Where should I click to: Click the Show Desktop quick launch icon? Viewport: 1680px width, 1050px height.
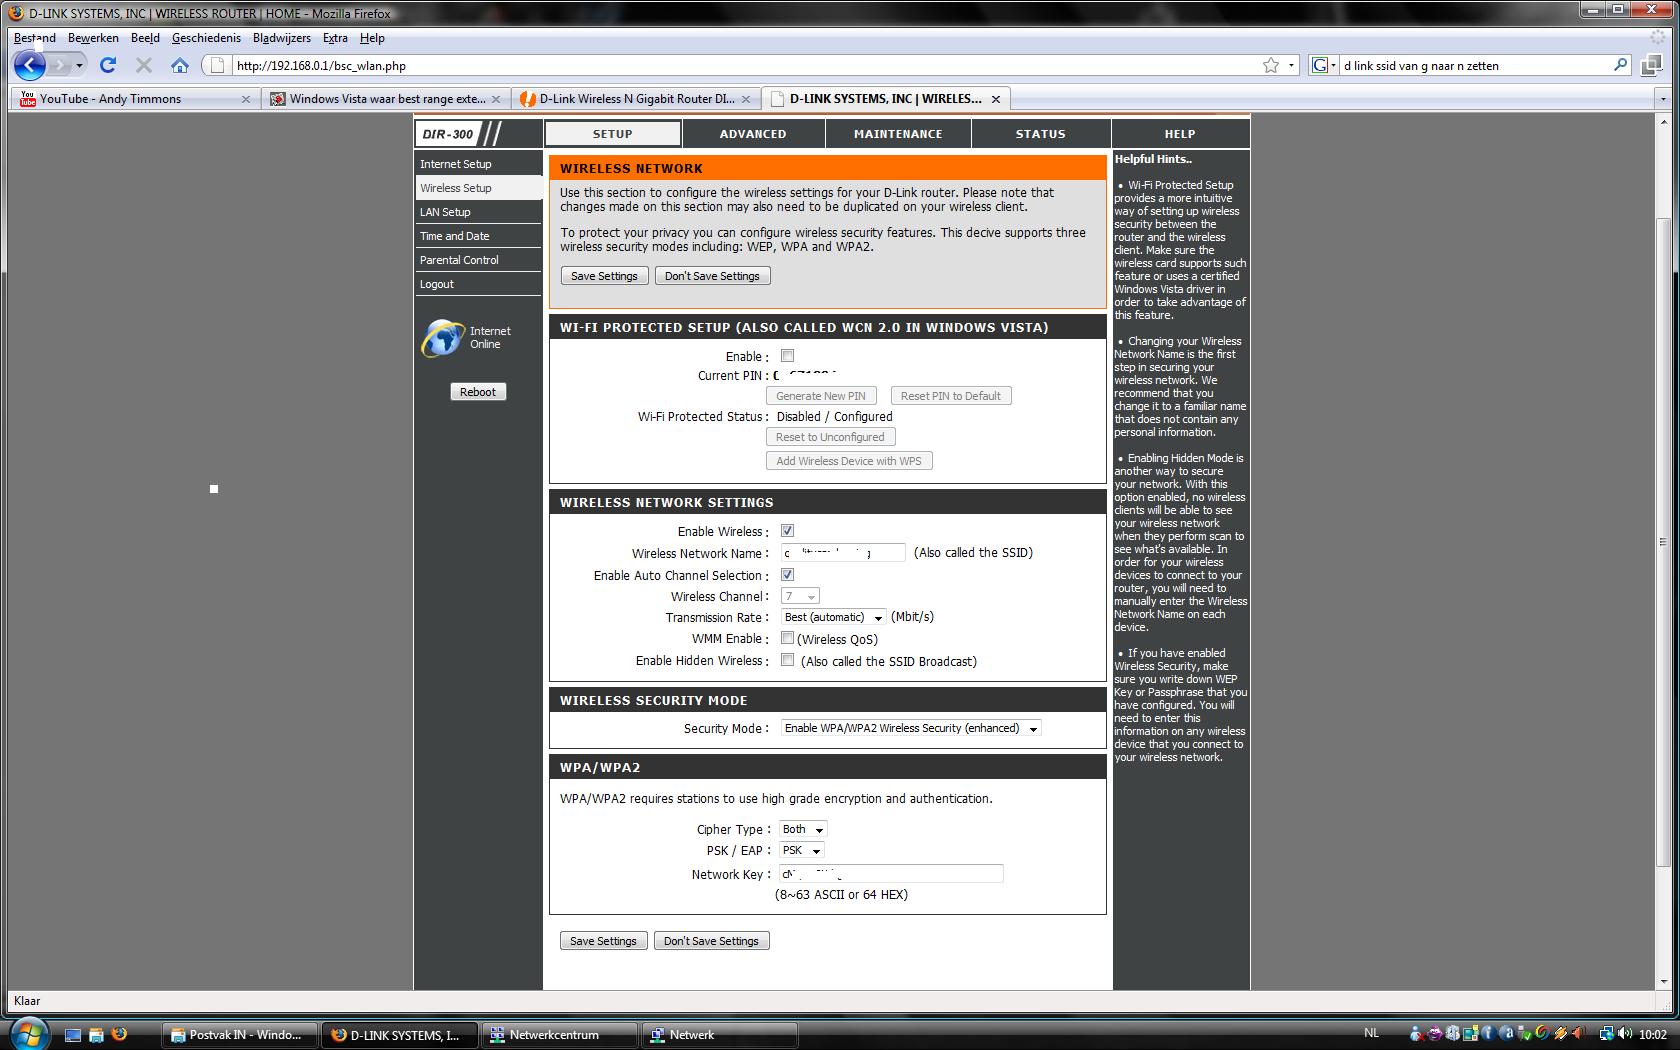pyautogui.click(x=73, y=1035)
